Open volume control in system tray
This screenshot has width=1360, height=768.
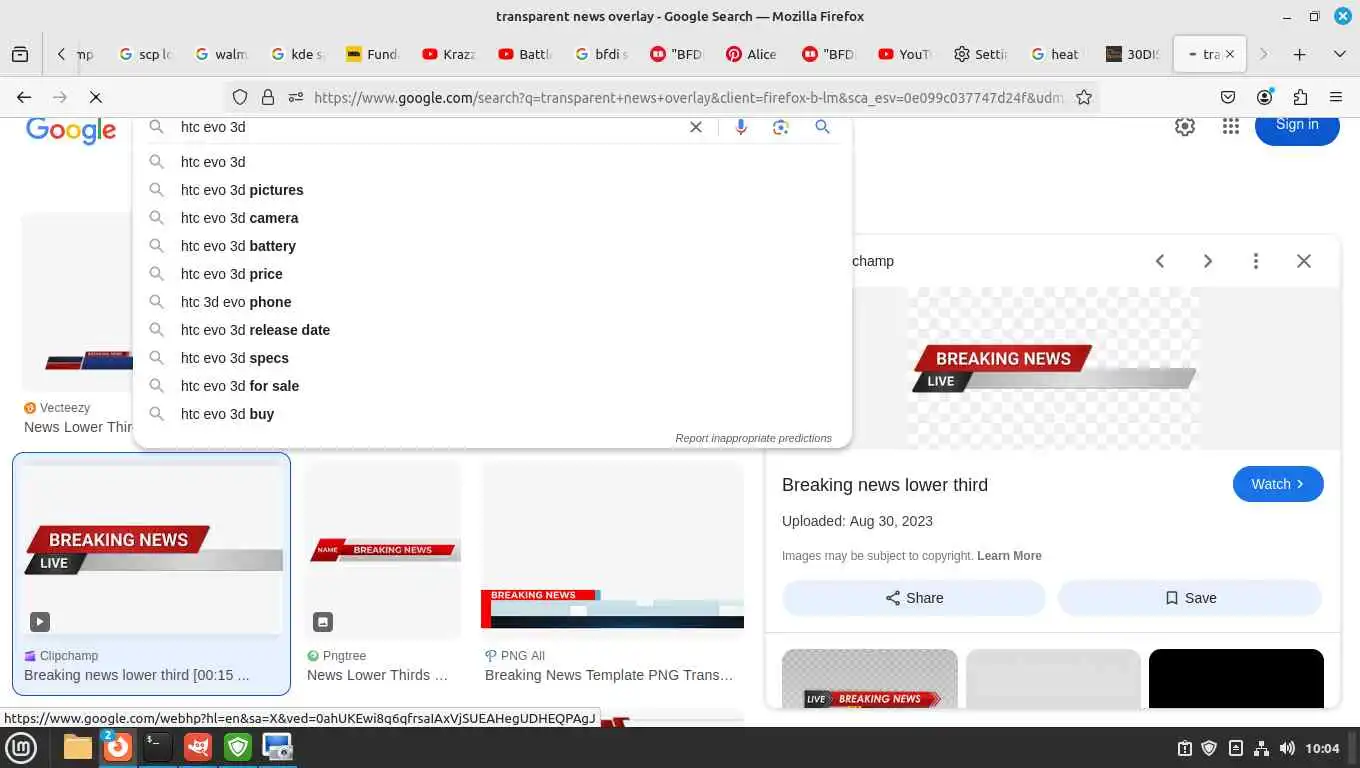point(1287,748)
